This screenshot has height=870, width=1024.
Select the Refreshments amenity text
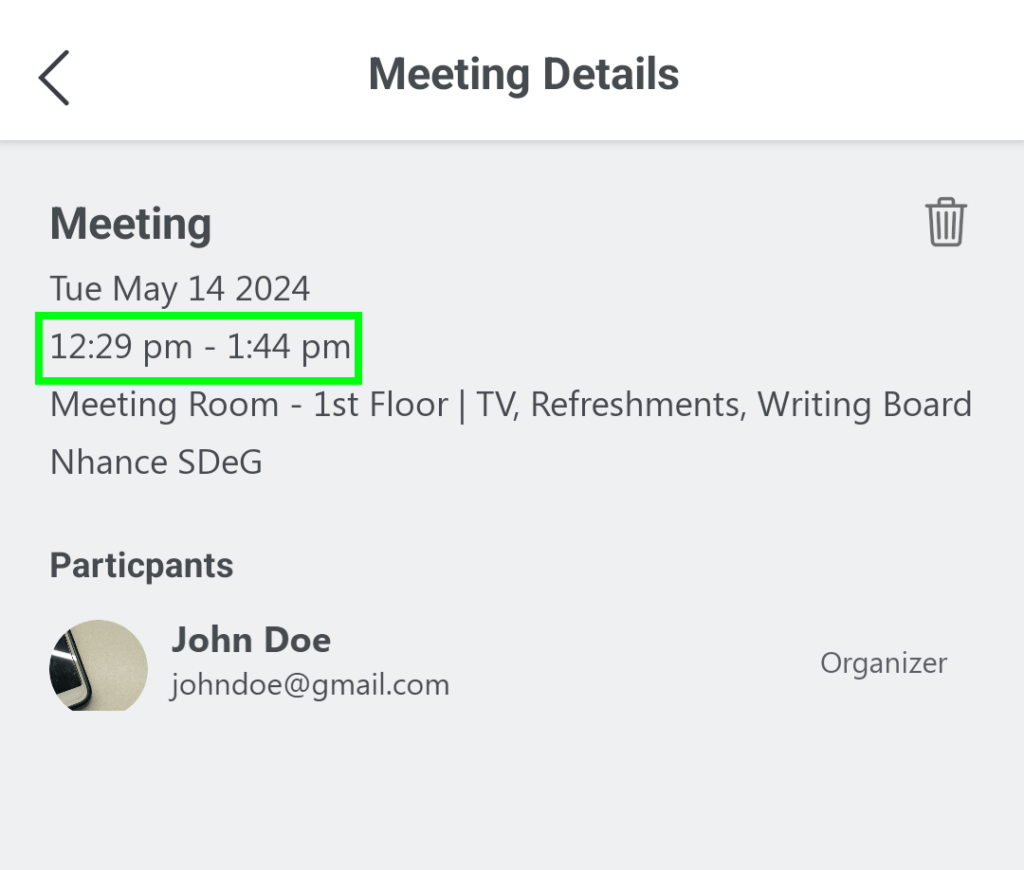636,405
